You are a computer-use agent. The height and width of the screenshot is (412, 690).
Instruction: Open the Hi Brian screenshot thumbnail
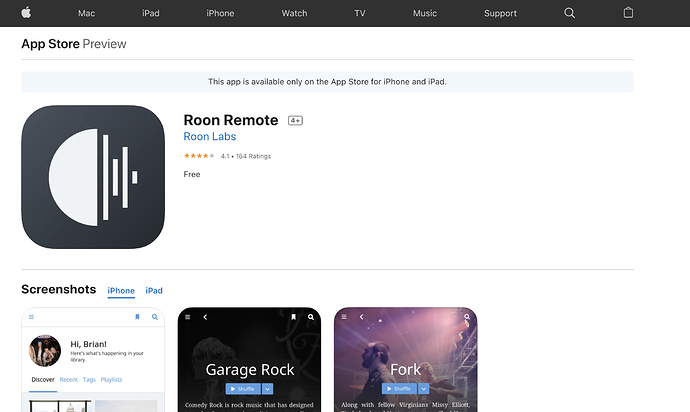coord(93,360)
